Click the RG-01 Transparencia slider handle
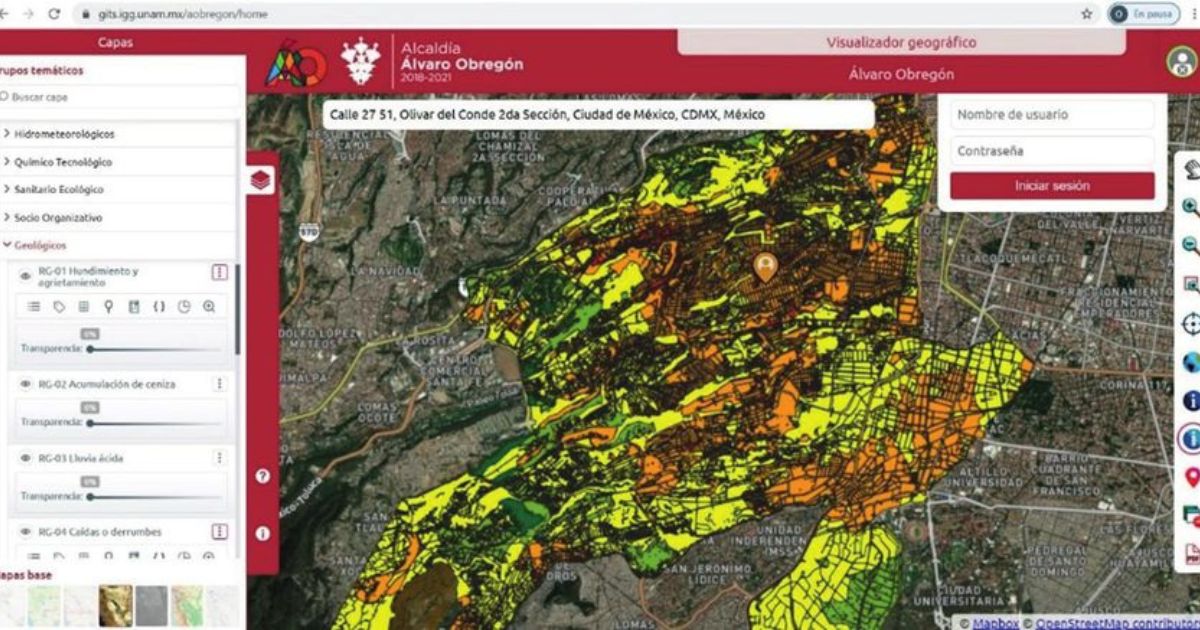The height and width of the screenshot is (630, 1200). [x=91, y=350]
